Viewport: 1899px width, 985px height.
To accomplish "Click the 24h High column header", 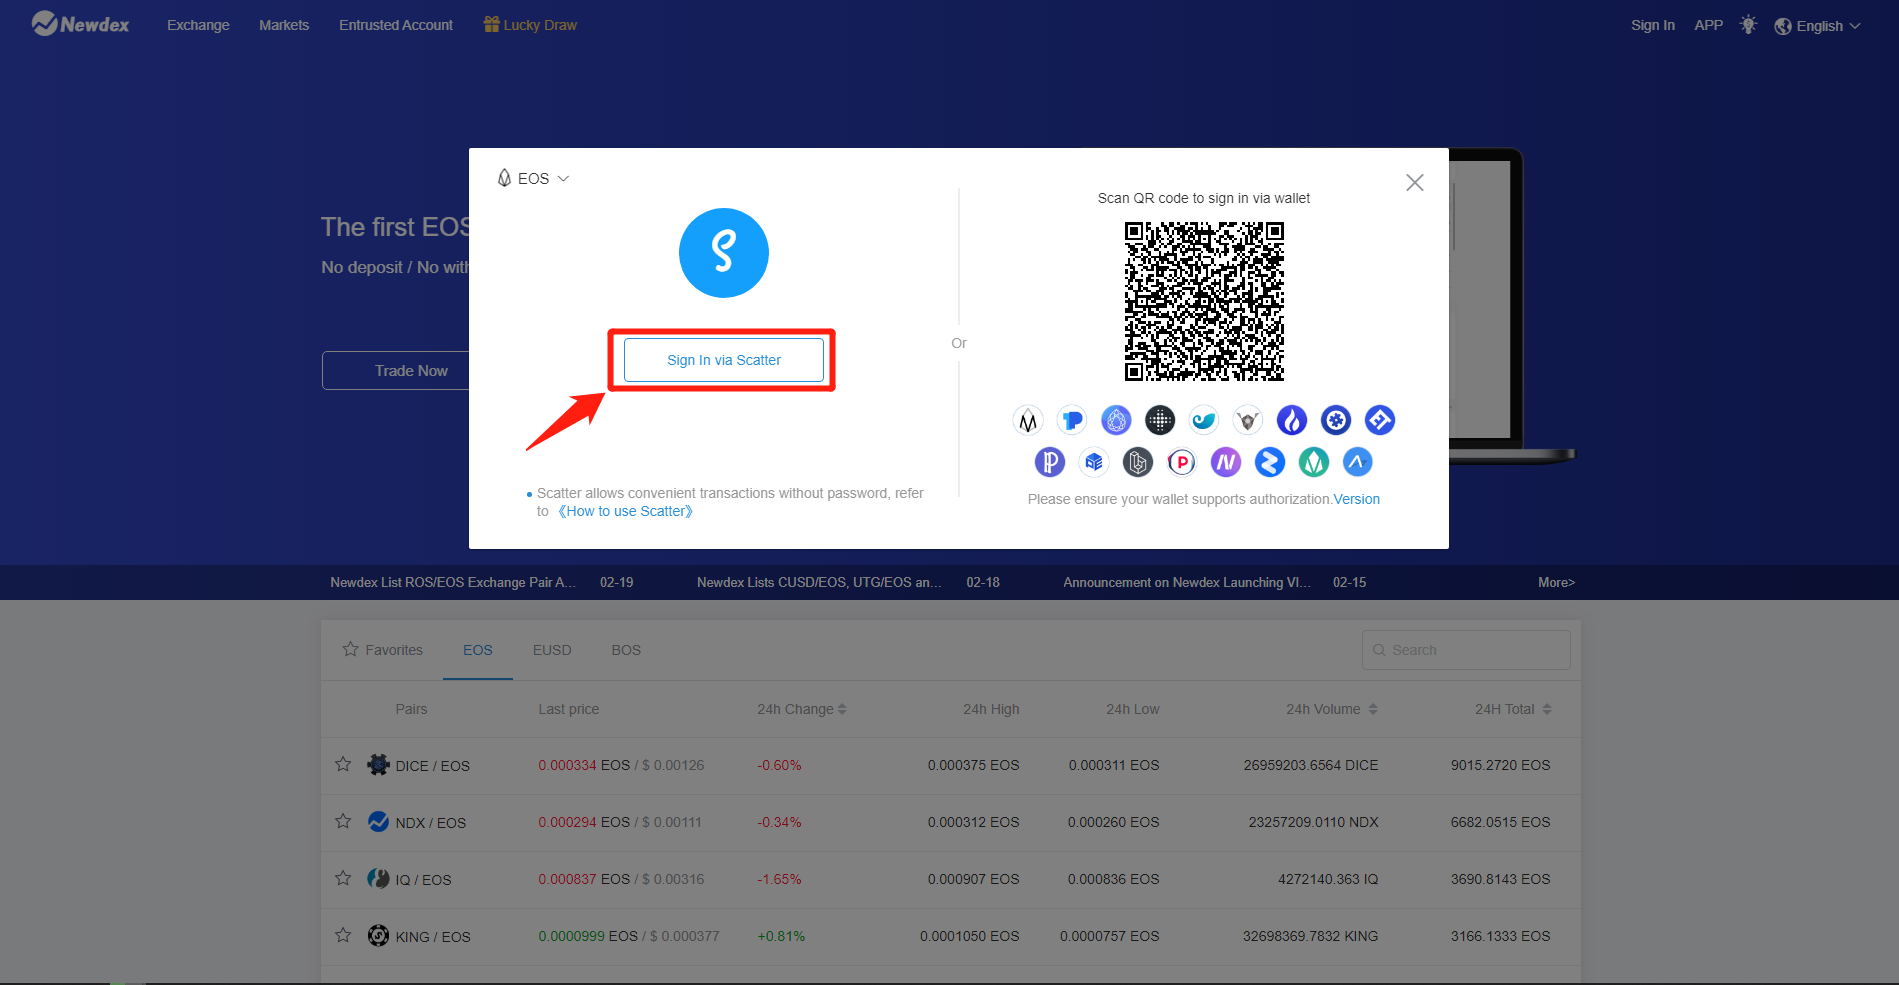I will click(991, 709).
